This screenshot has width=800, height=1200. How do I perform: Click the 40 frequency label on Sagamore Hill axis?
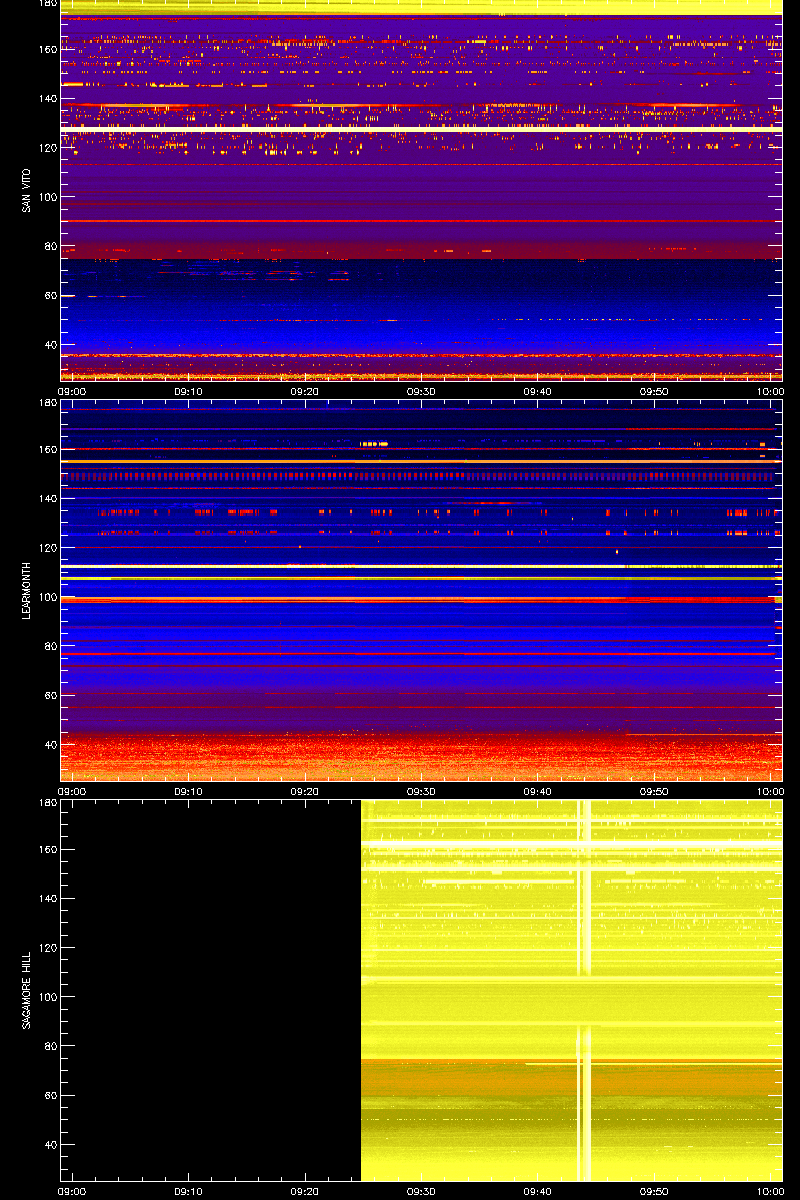[50, 1145]
